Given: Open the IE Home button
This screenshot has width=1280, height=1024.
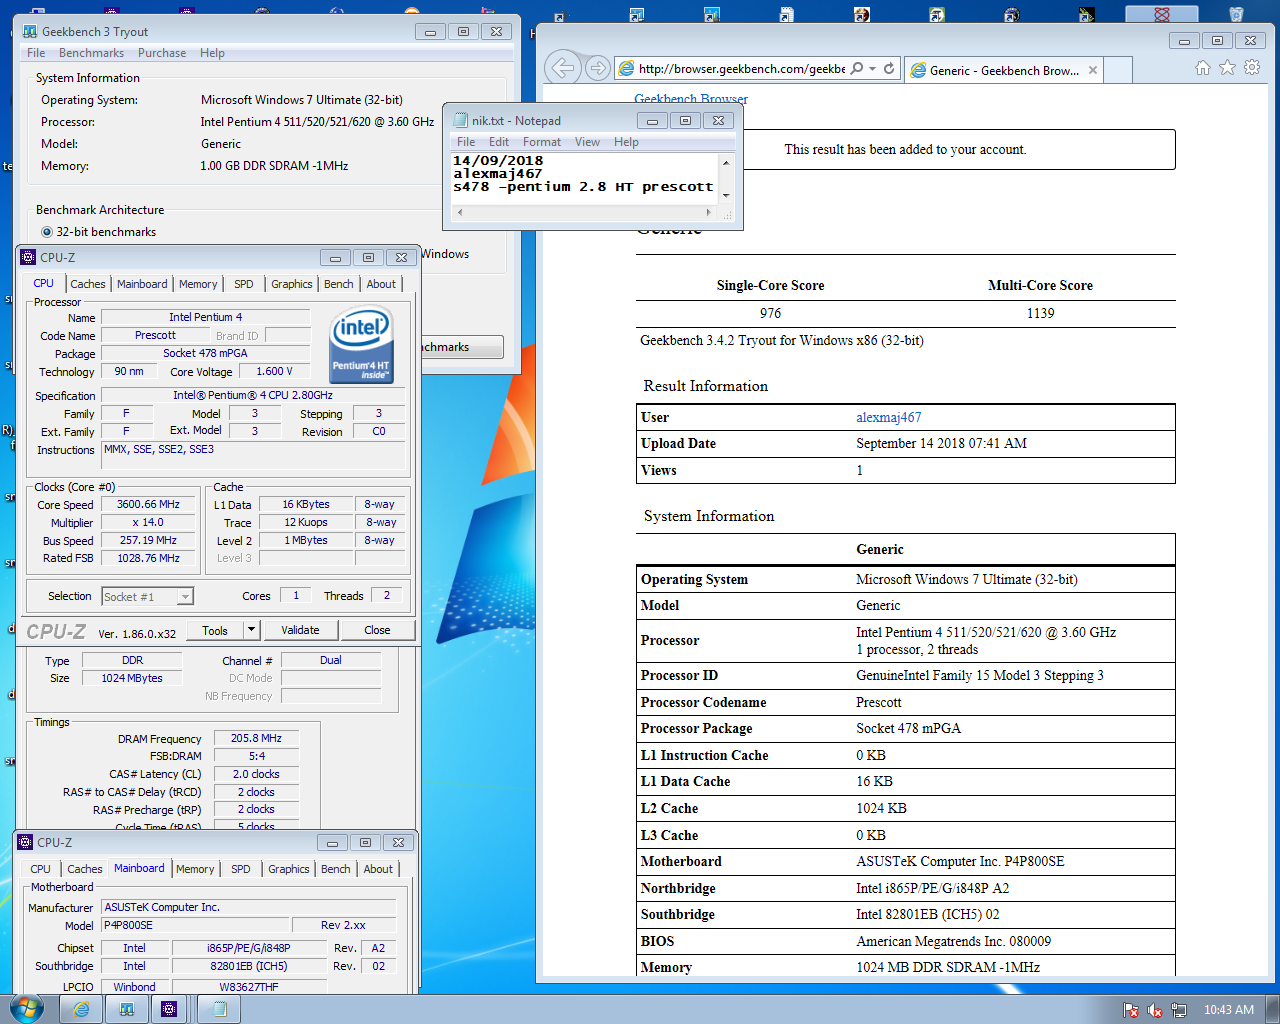Looking at the screenshot, I should click(x=1203, y=68).
